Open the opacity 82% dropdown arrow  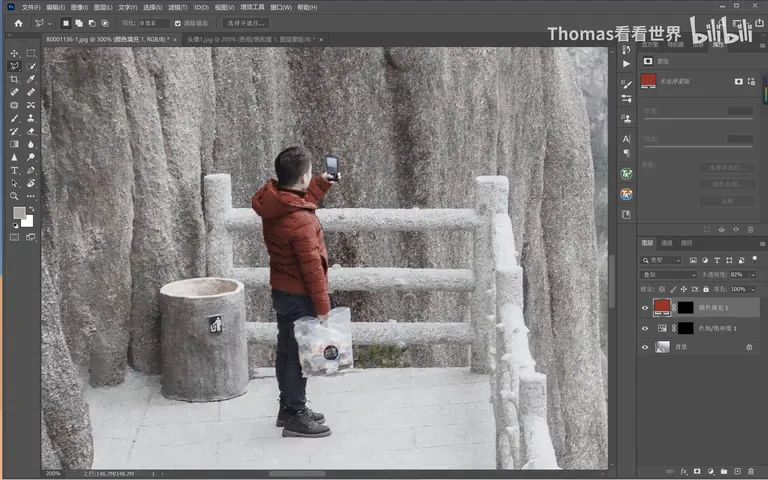[x=753, y=275]
